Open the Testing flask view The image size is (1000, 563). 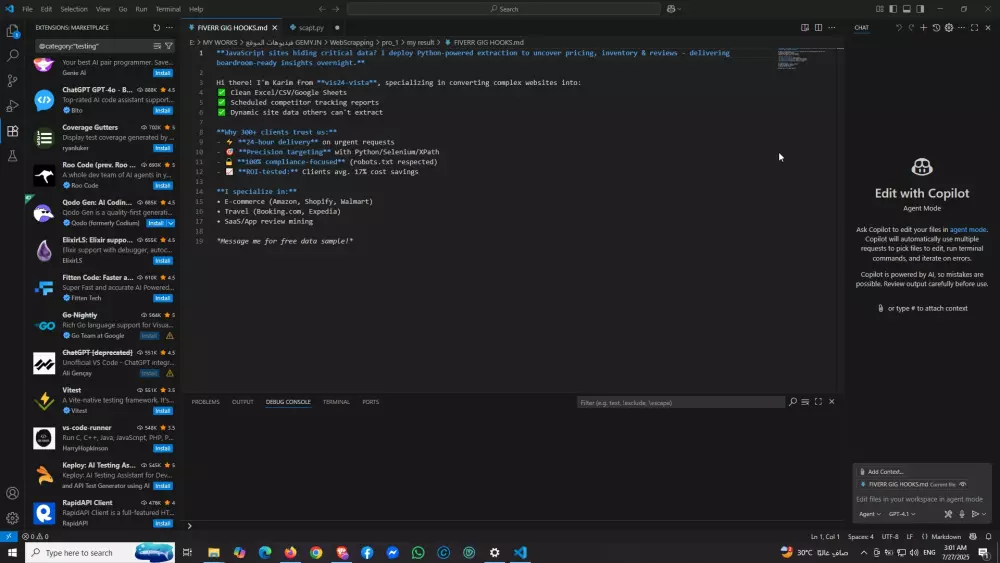tap(12, 156)
